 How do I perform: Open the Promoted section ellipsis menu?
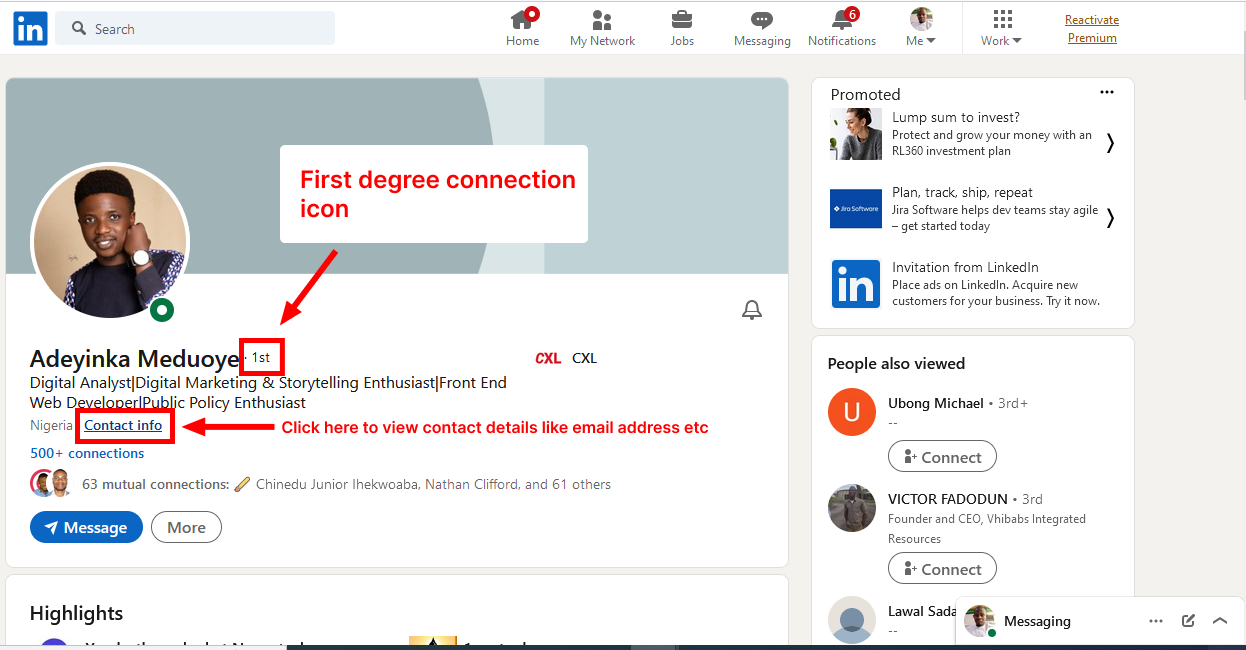click(x=1107, y=92)
